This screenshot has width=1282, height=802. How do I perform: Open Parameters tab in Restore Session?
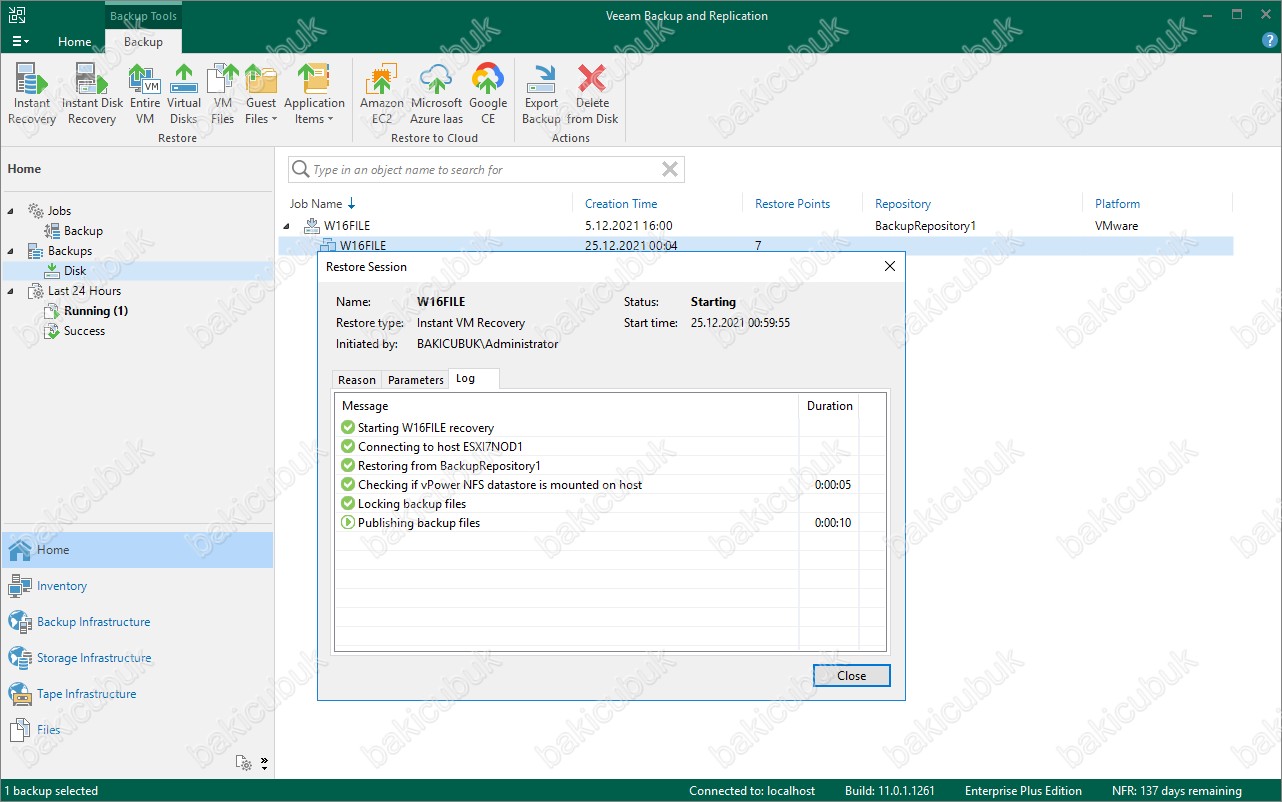pyautogui.click(x=415, y=380)
